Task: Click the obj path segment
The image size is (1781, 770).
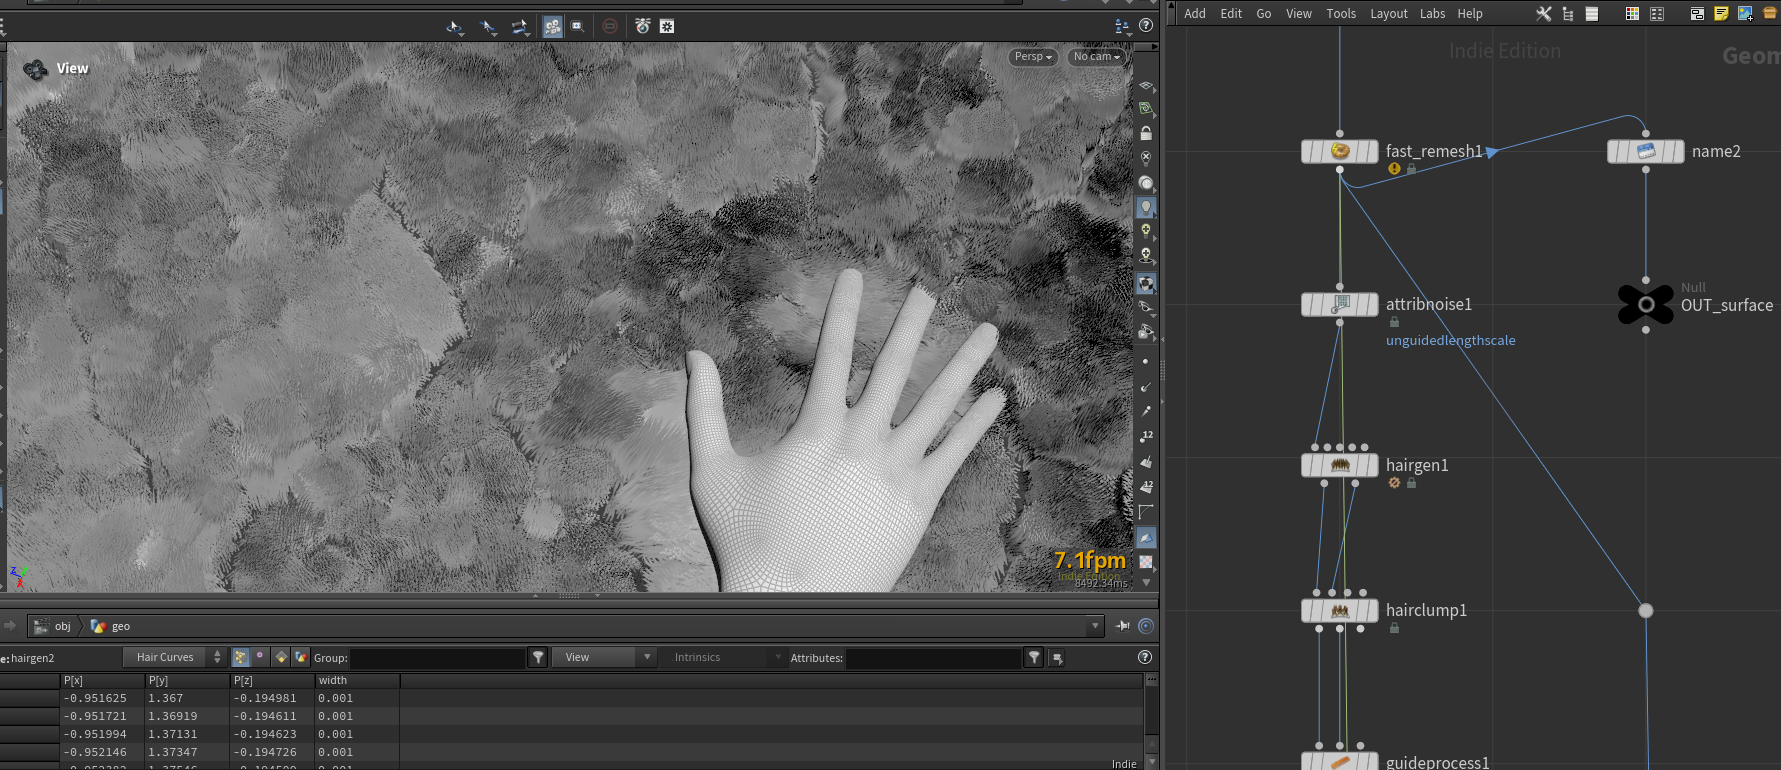Action: tap(53, 626)
